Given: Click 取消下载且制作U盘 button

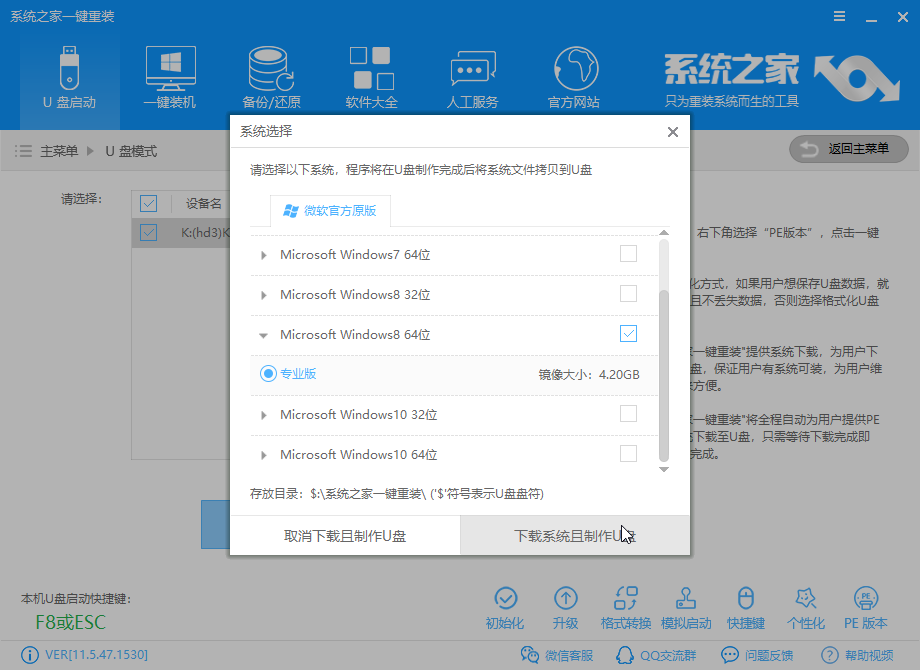Looking at the screenshot, I should coord(344,535).
